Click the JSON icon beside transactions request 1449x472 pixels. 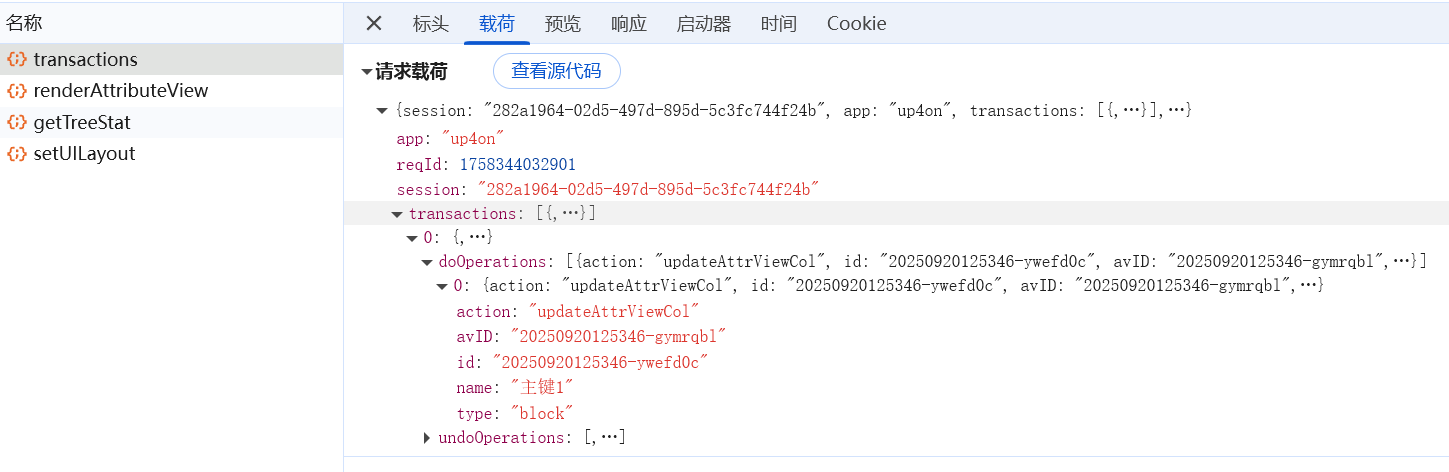(16, 59)
